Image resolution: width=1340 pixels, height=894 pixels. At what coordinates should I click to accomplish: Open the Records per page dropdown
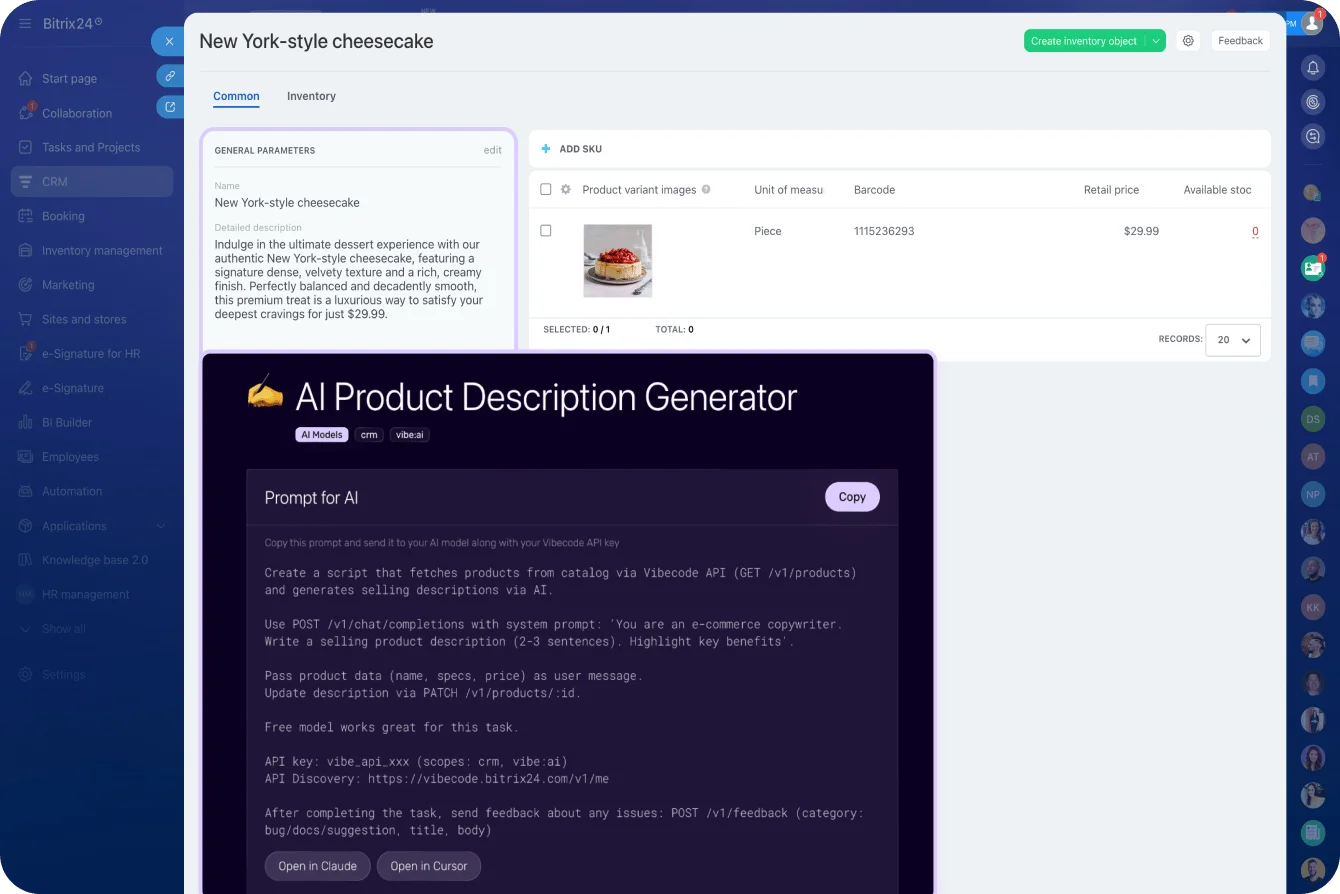click(1233, 340)
